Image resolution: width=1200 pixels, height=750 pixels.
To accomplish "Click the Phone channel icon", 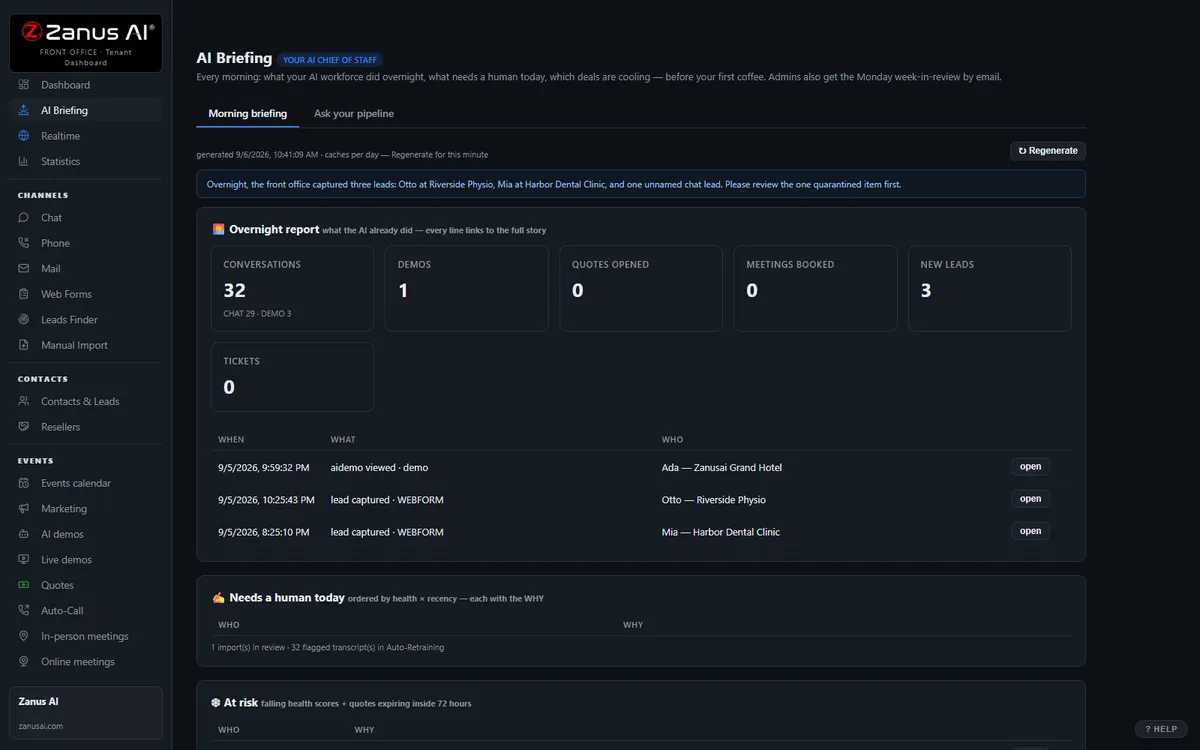I will [x=24, y=243].
